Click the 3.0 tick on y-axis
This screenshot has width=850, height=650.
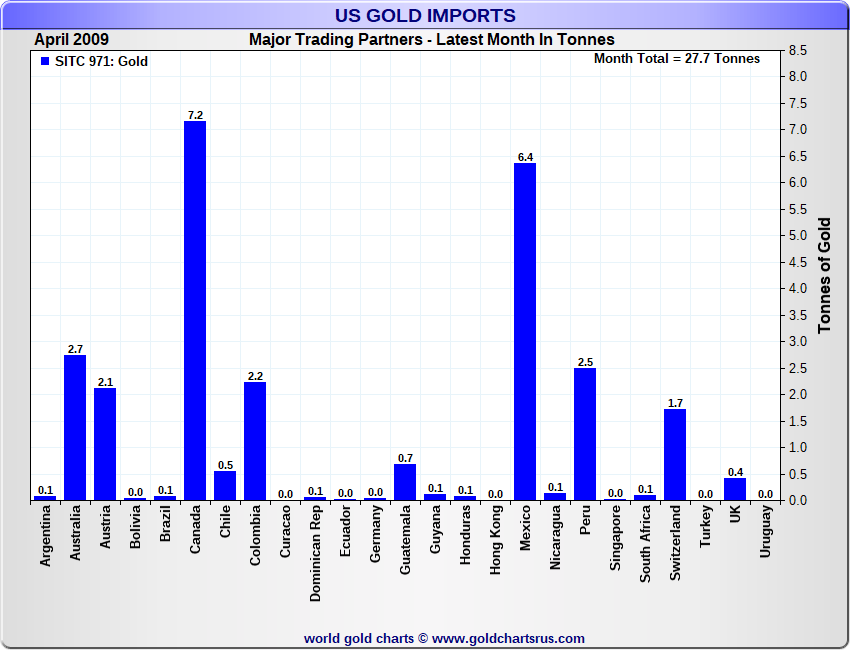tap(797, 342)
